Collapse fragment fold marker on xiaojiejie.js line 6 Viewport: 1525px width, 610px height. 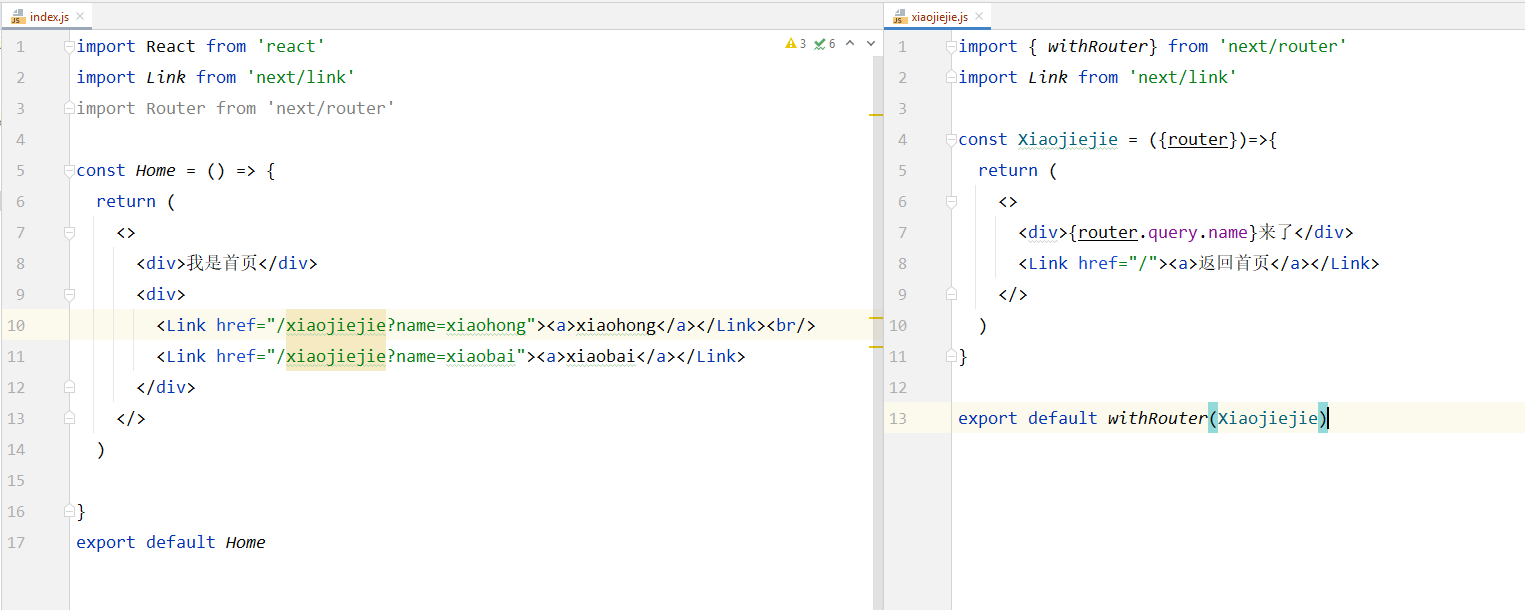point(952,201)
